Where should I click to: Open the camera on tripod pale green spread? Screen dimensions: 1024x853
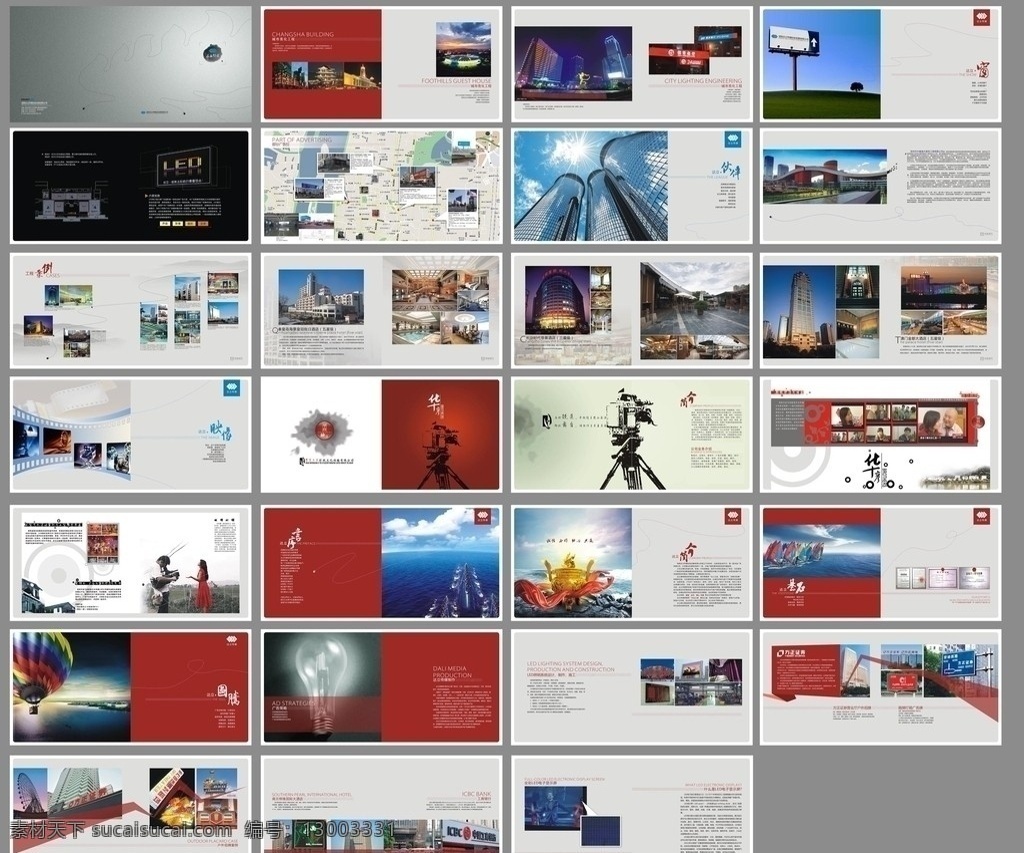click(632, 436)
